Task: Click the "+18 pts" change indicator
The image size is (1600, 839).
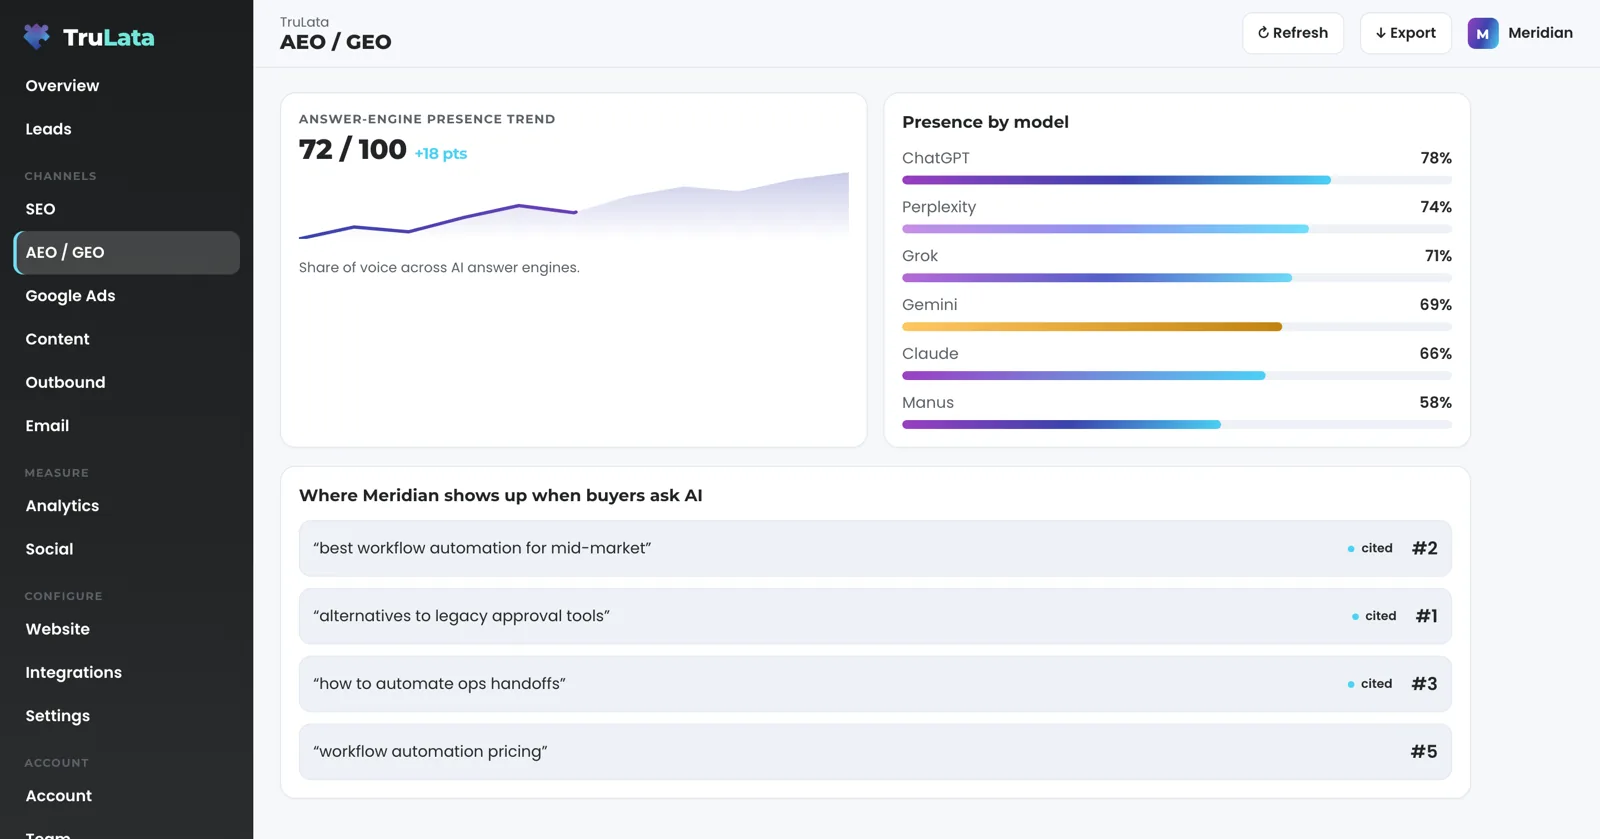Action: pyautogui.click(x=441, y=153)
